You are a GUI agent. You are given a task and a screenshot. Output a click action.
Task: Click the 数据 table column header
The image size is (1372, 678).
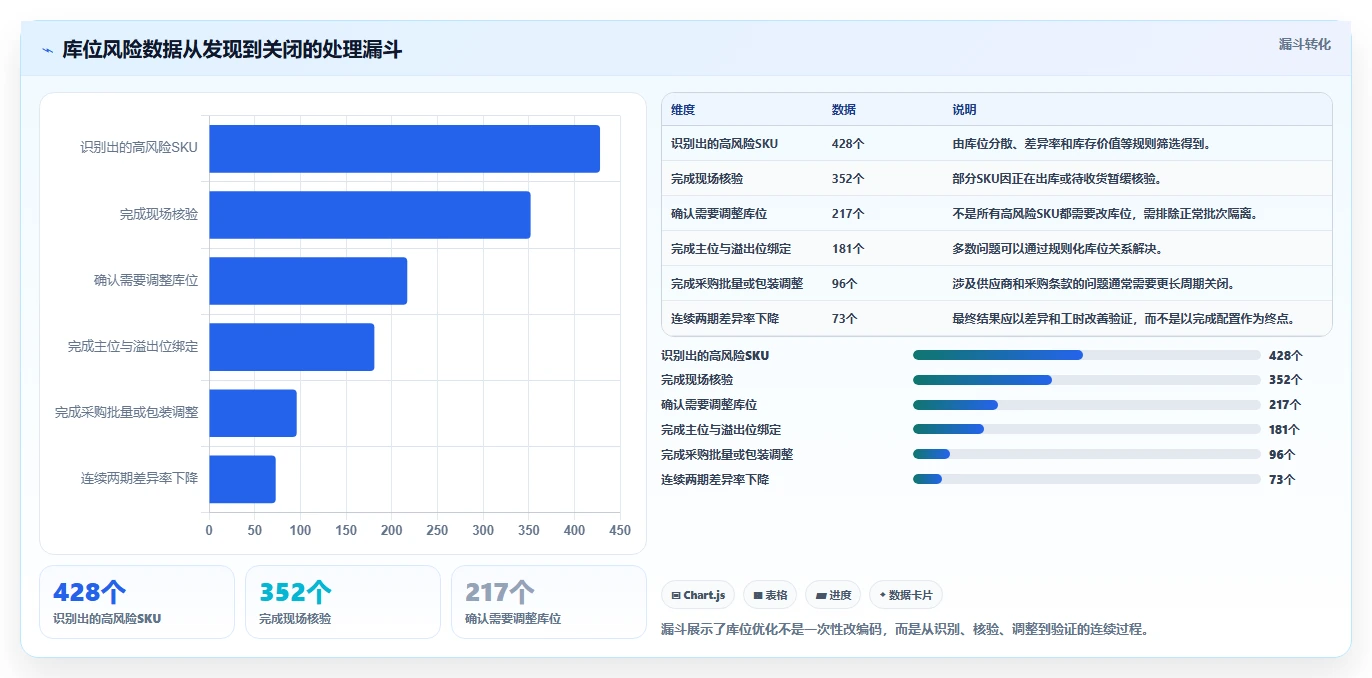(844, 110)
